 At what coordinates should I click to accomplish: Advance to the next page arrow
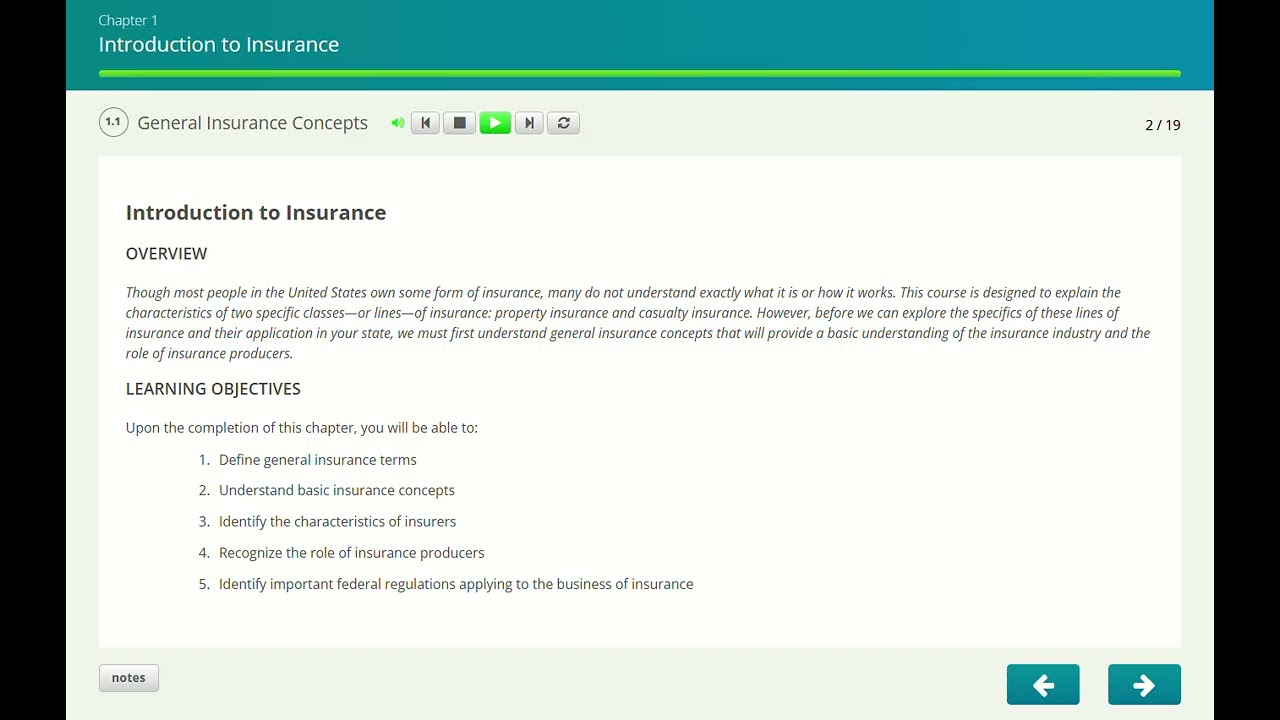pyautogui.click(x=1144, y=685)
